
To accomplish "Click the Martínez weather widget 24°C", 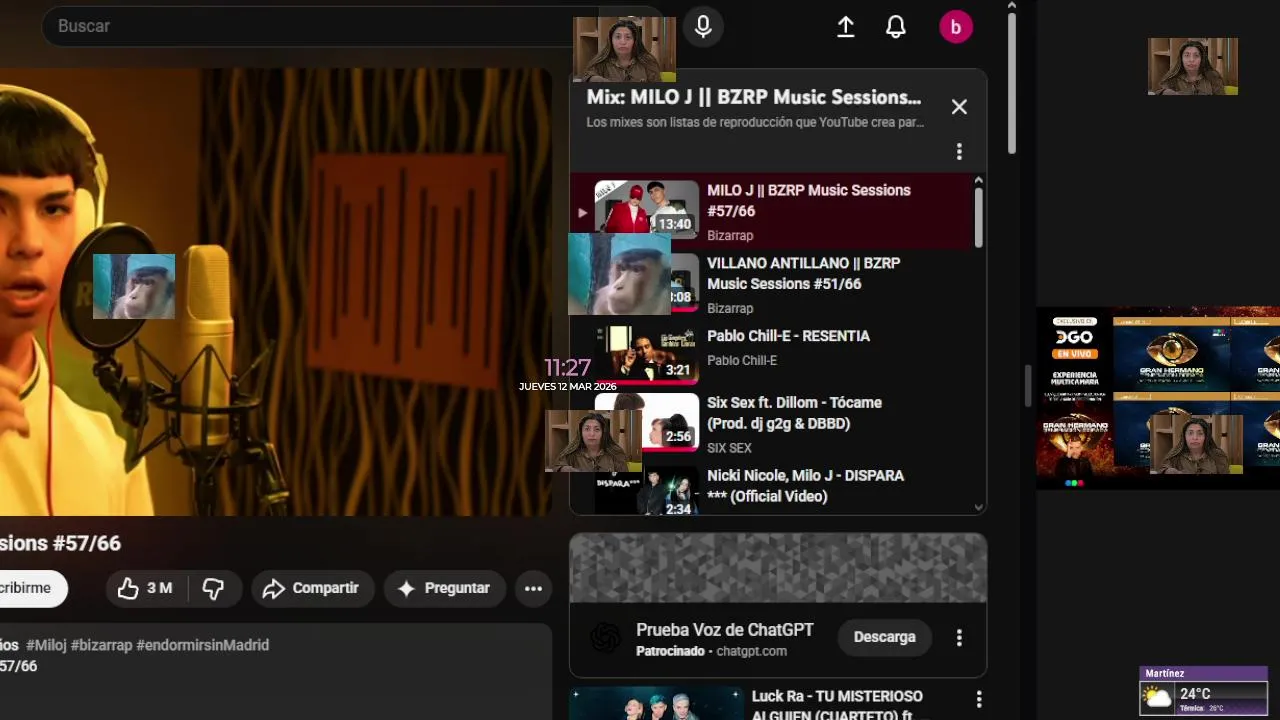I will coord(1204,691).
